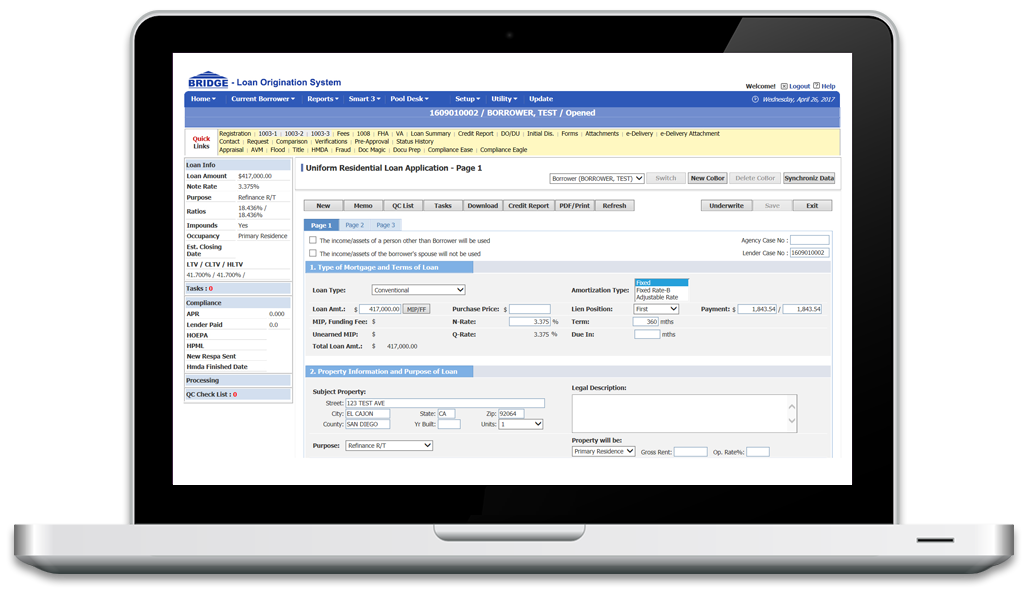Open the Credit Report quick link

point(475,134)
